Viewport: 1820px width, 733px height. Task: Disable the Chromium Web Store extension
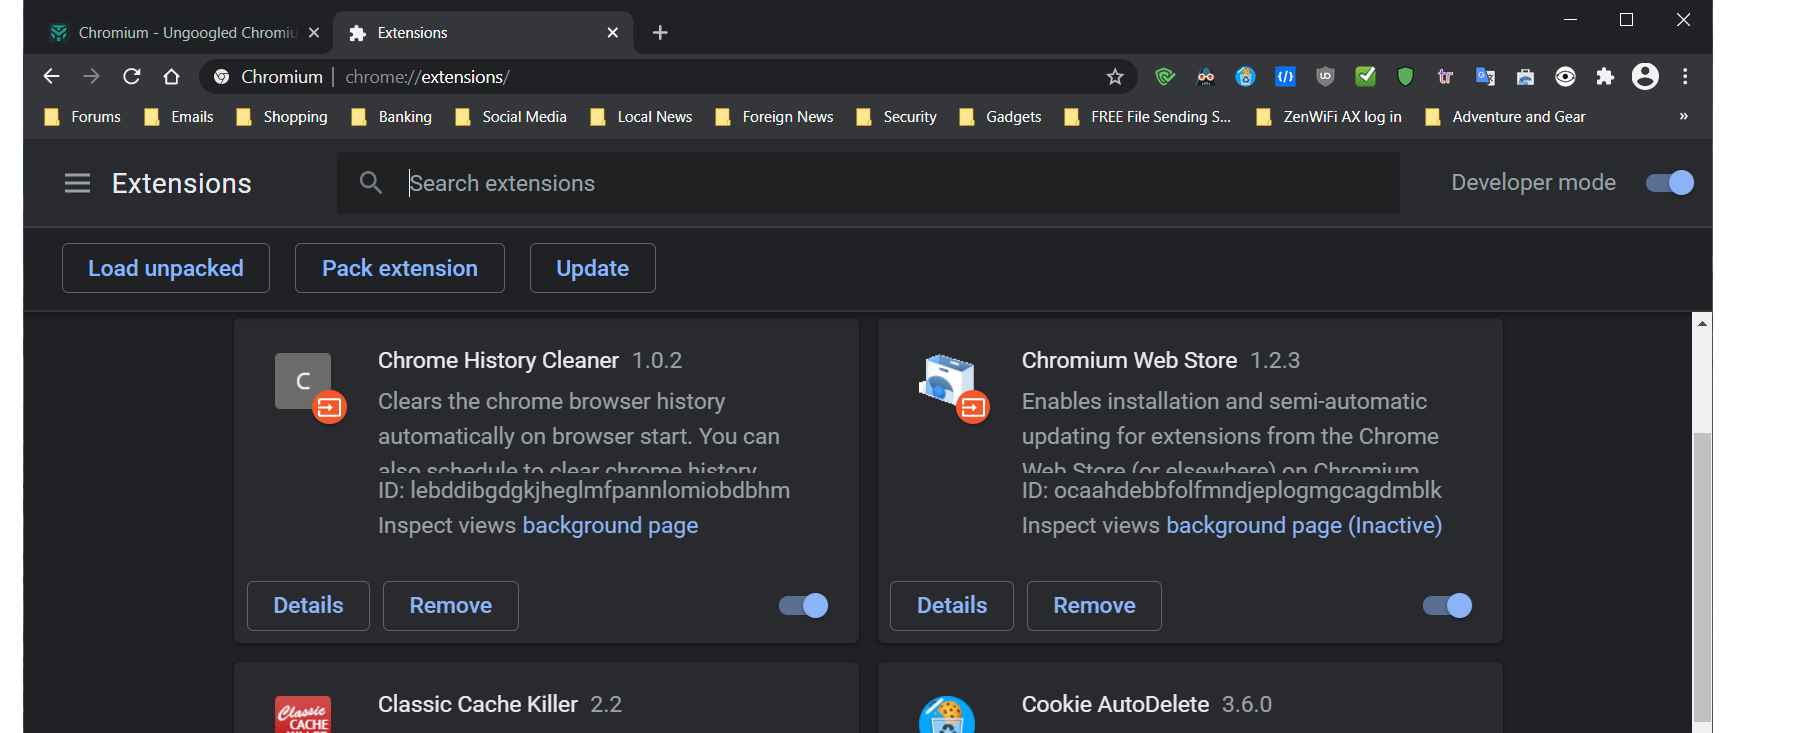pos(1447,606)
